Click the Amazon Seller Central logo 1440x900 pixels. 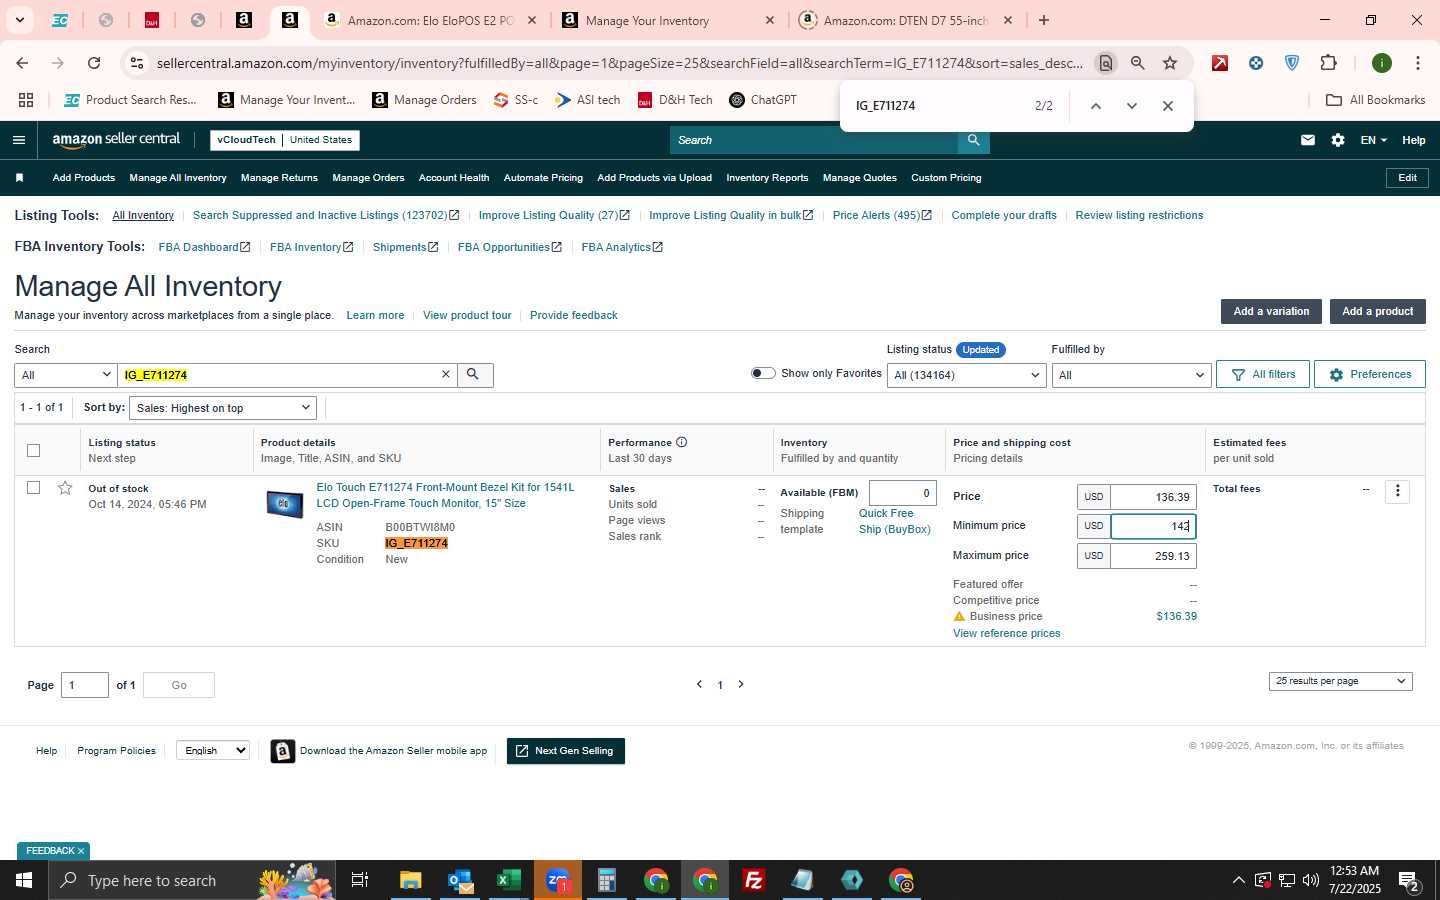[x=116, y=140]
